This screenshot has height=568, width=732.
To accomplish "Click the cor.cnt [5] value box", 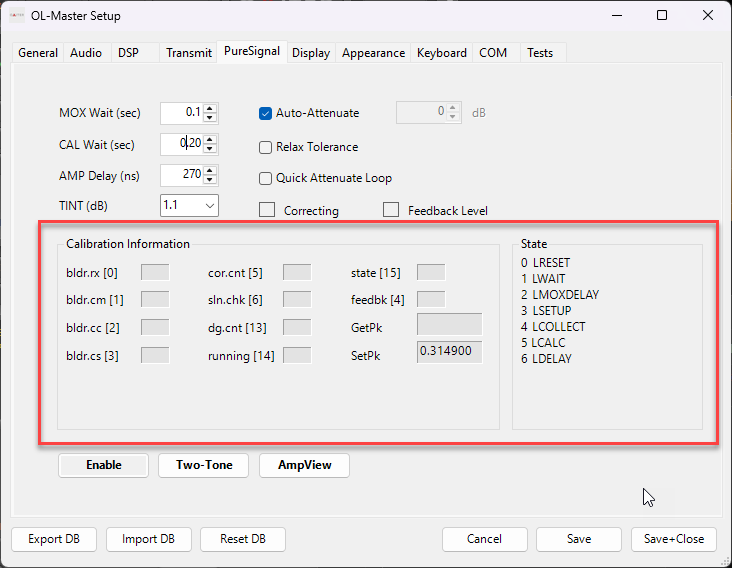I will (x=297, y=272).
